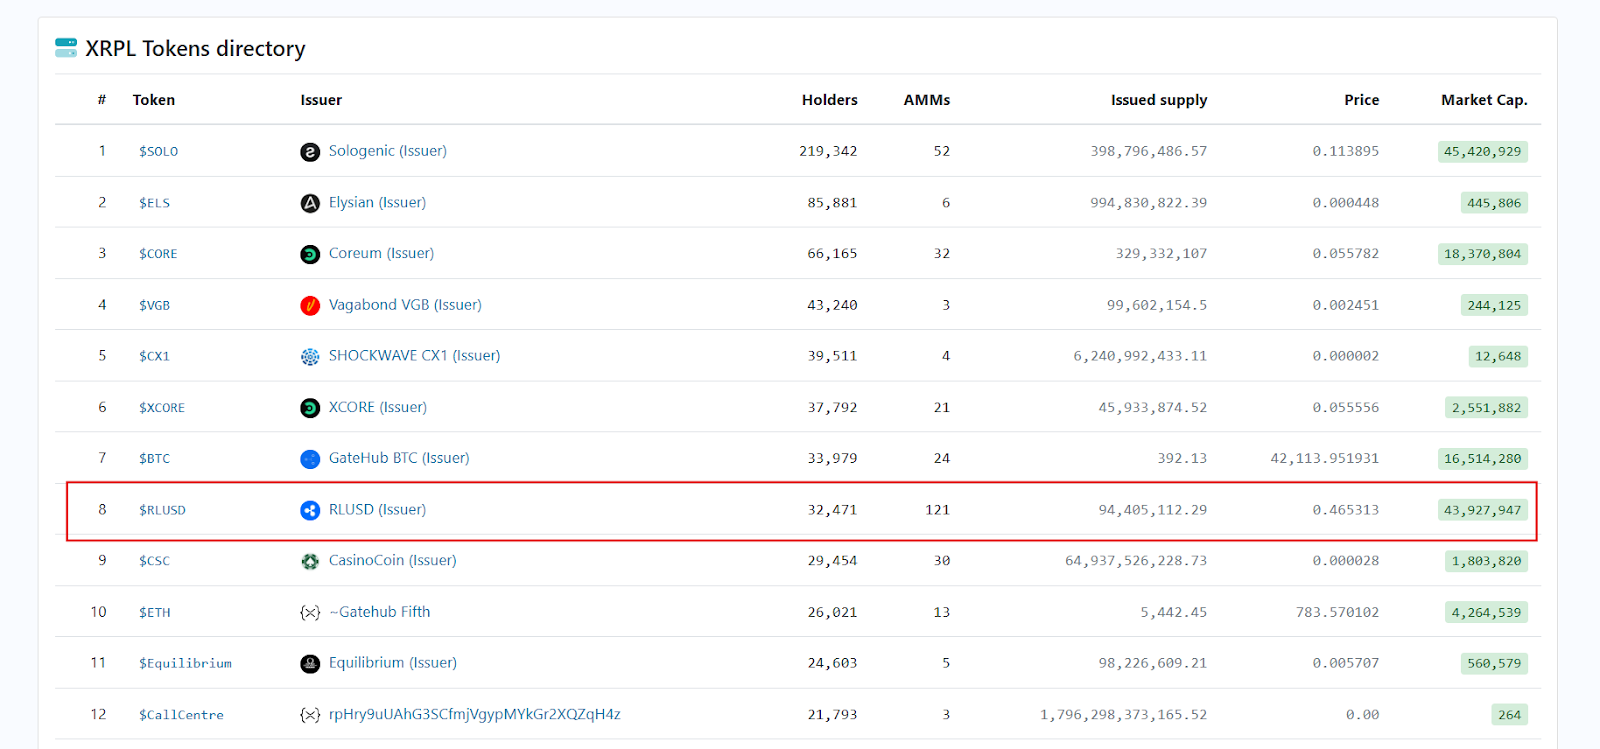Click the 1,796,298,373,165.52 issued supply value
The image size is (1600, 749).
tap(1124, 715)
